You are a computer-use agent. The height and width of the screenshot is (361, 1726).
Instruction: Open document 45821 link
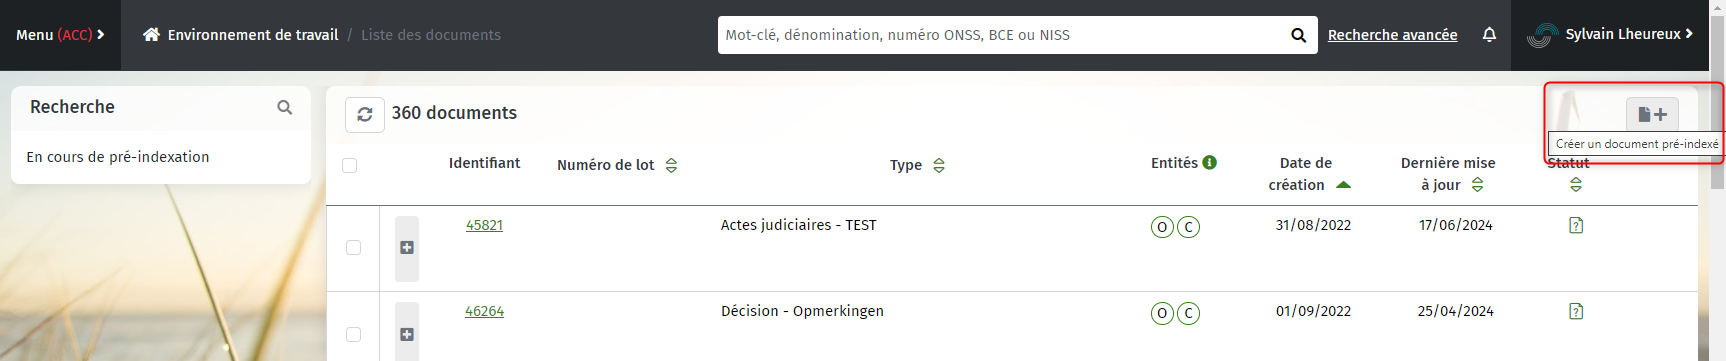pos(484,225)
